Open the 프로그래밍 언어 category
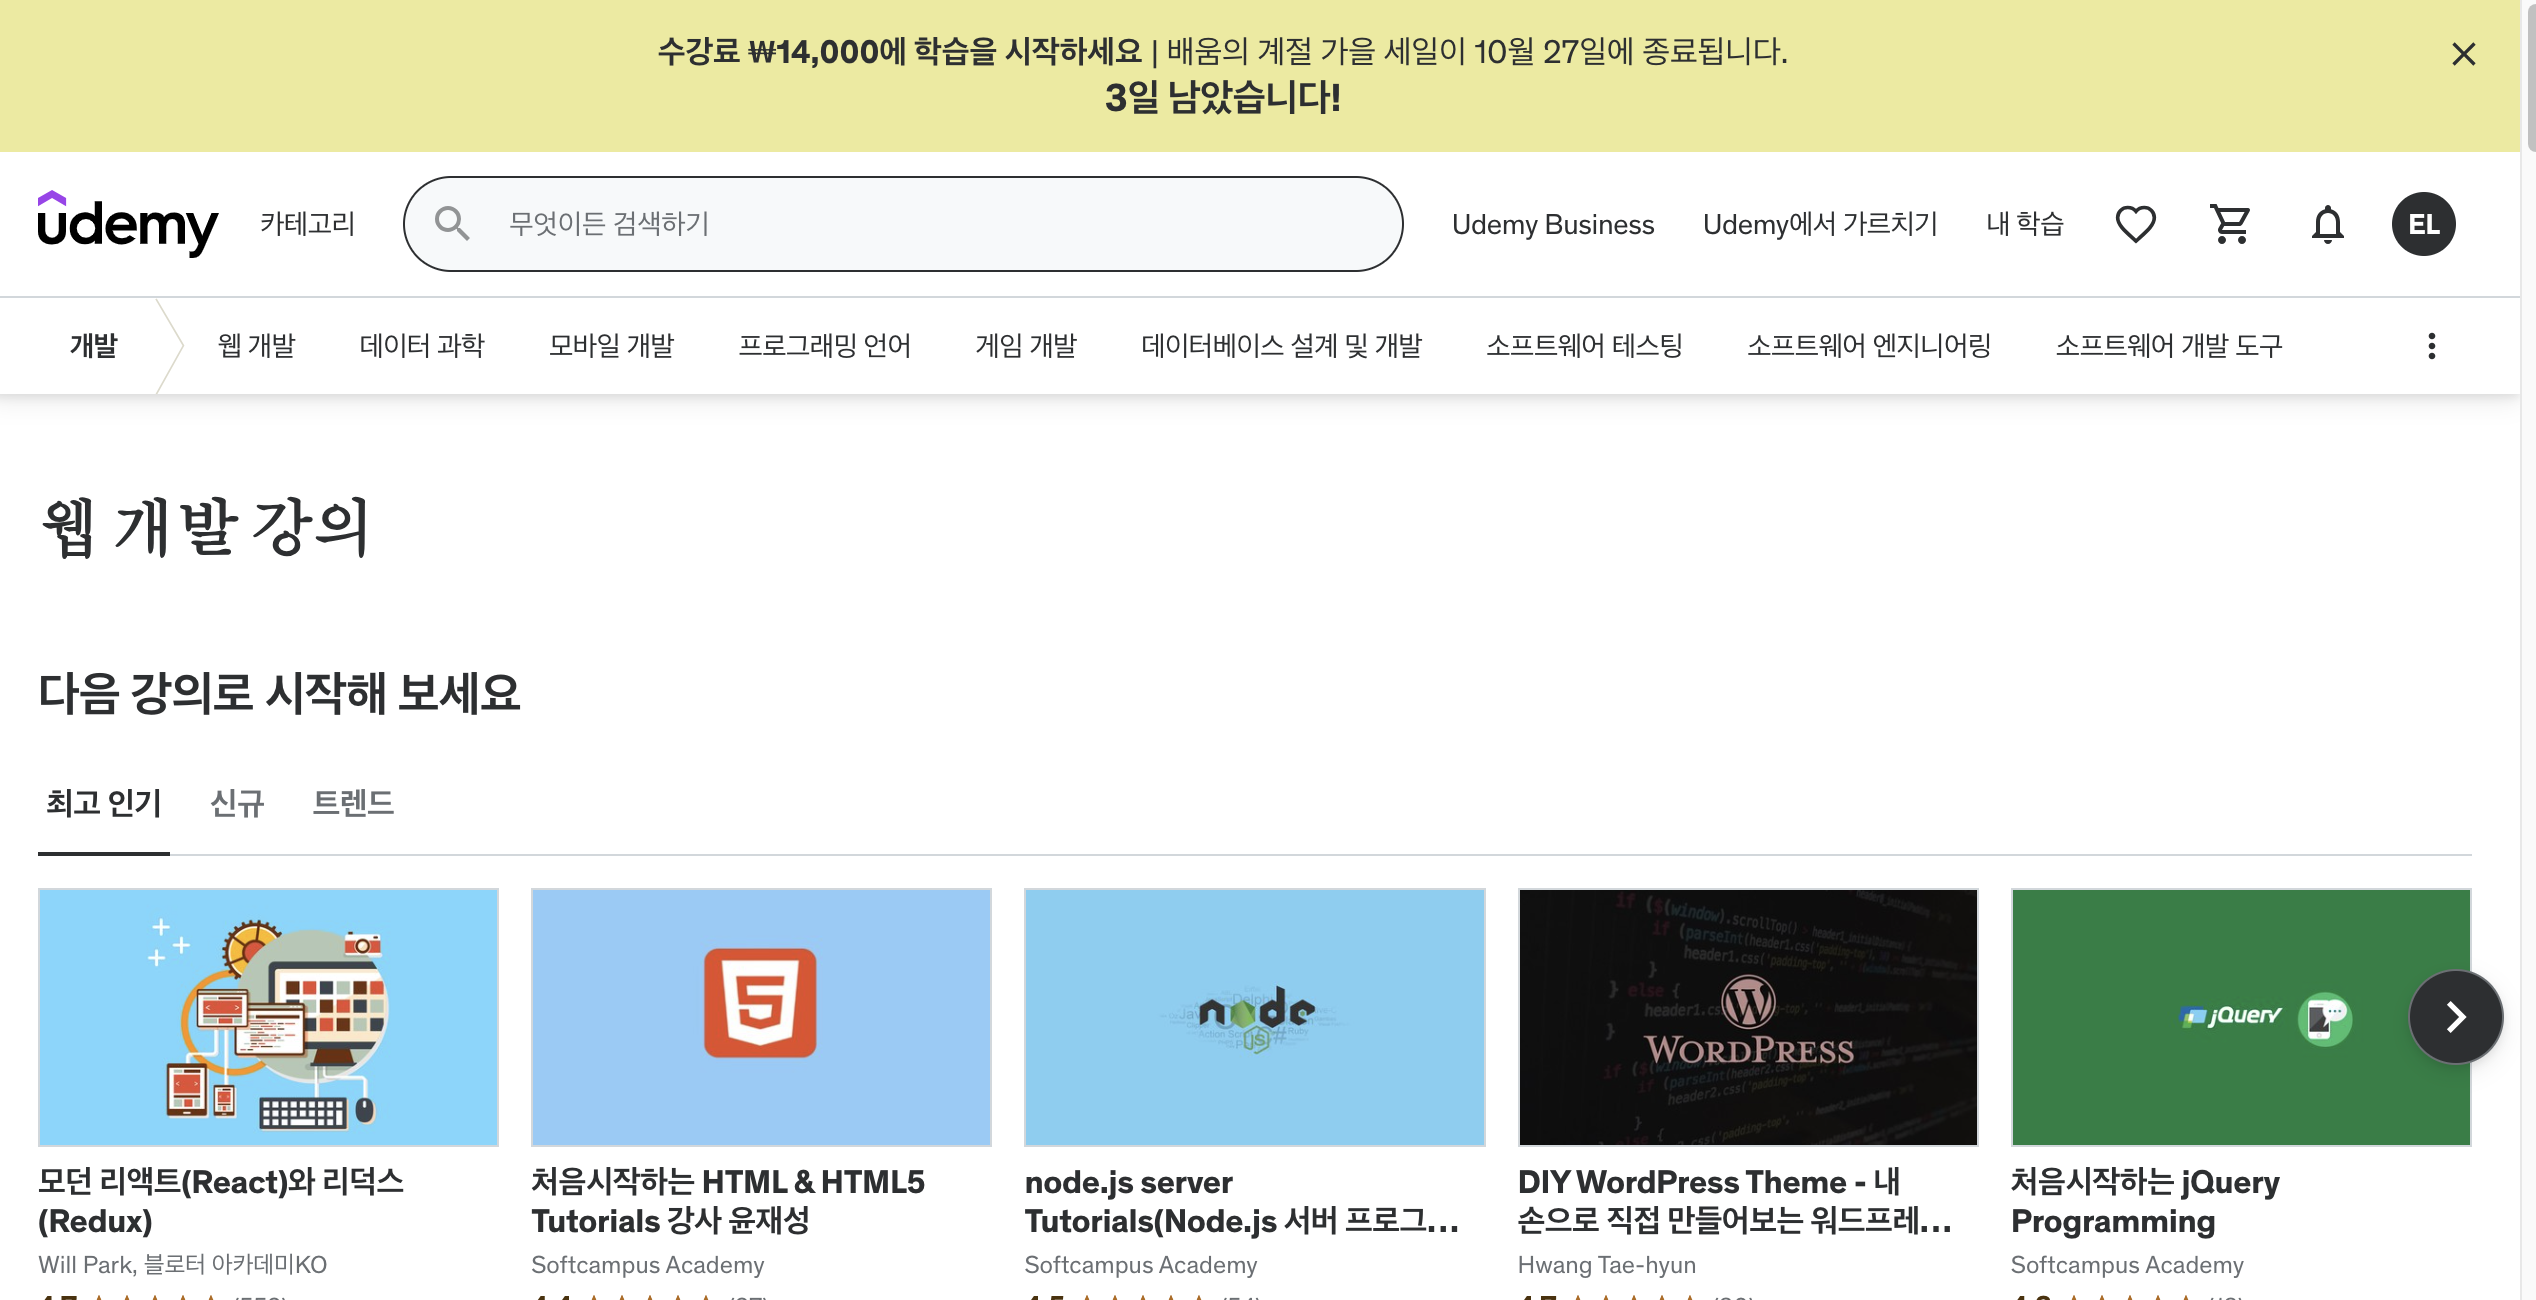Viewport: 2536px width, 1300px height. pyautogui.click(x=824, y=346)
